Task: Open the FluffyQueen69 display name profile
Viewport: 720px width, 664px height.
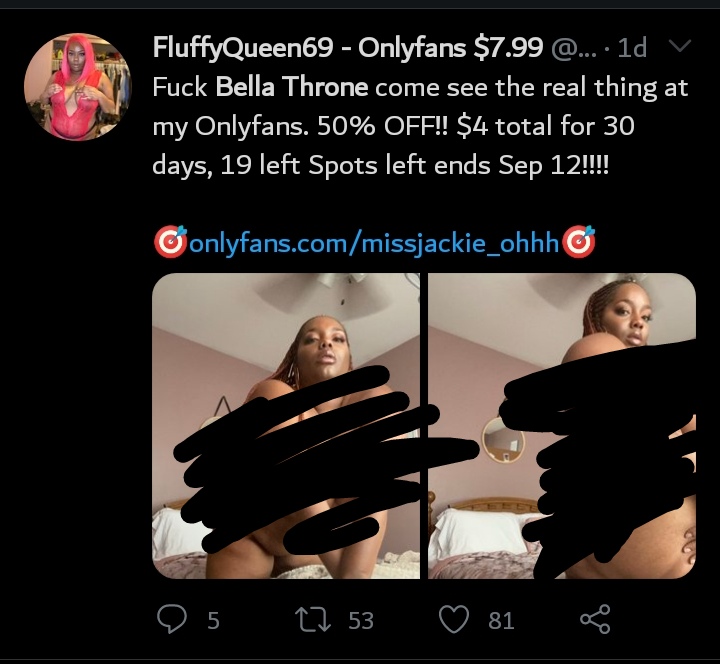Action: click(x=348, y=47)
